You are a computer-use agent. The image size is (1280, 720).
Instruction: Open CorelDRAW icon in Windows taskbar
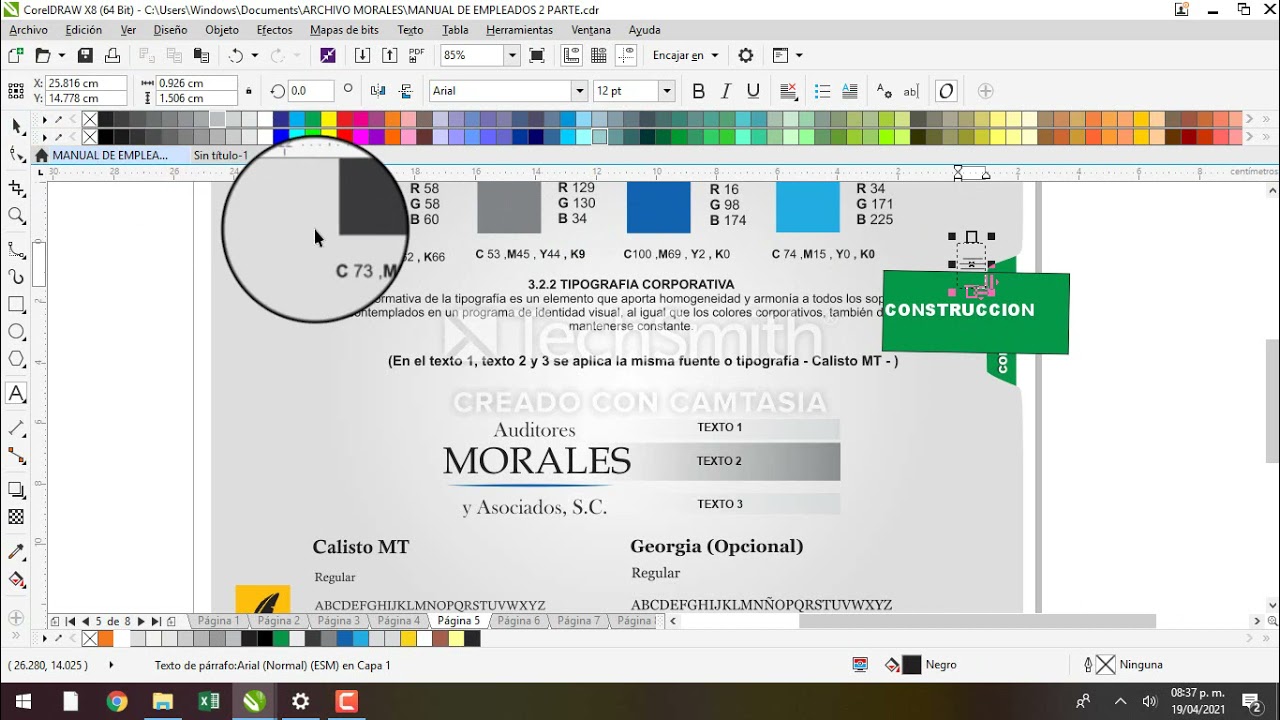pos(254,701)
